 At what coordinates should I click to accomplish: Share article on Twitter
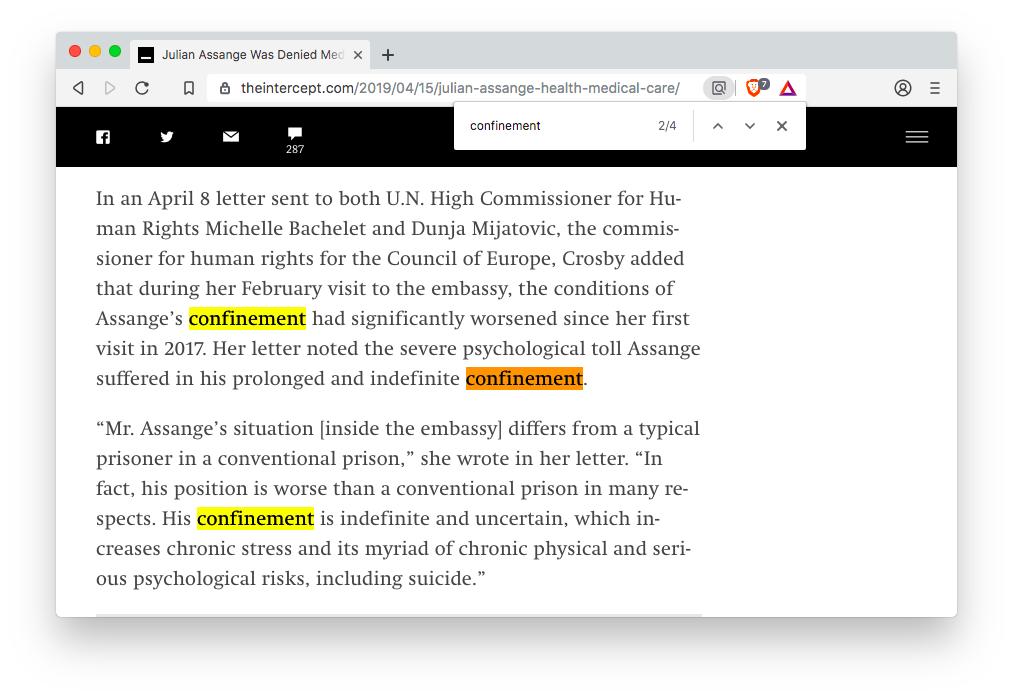[167, 136]
